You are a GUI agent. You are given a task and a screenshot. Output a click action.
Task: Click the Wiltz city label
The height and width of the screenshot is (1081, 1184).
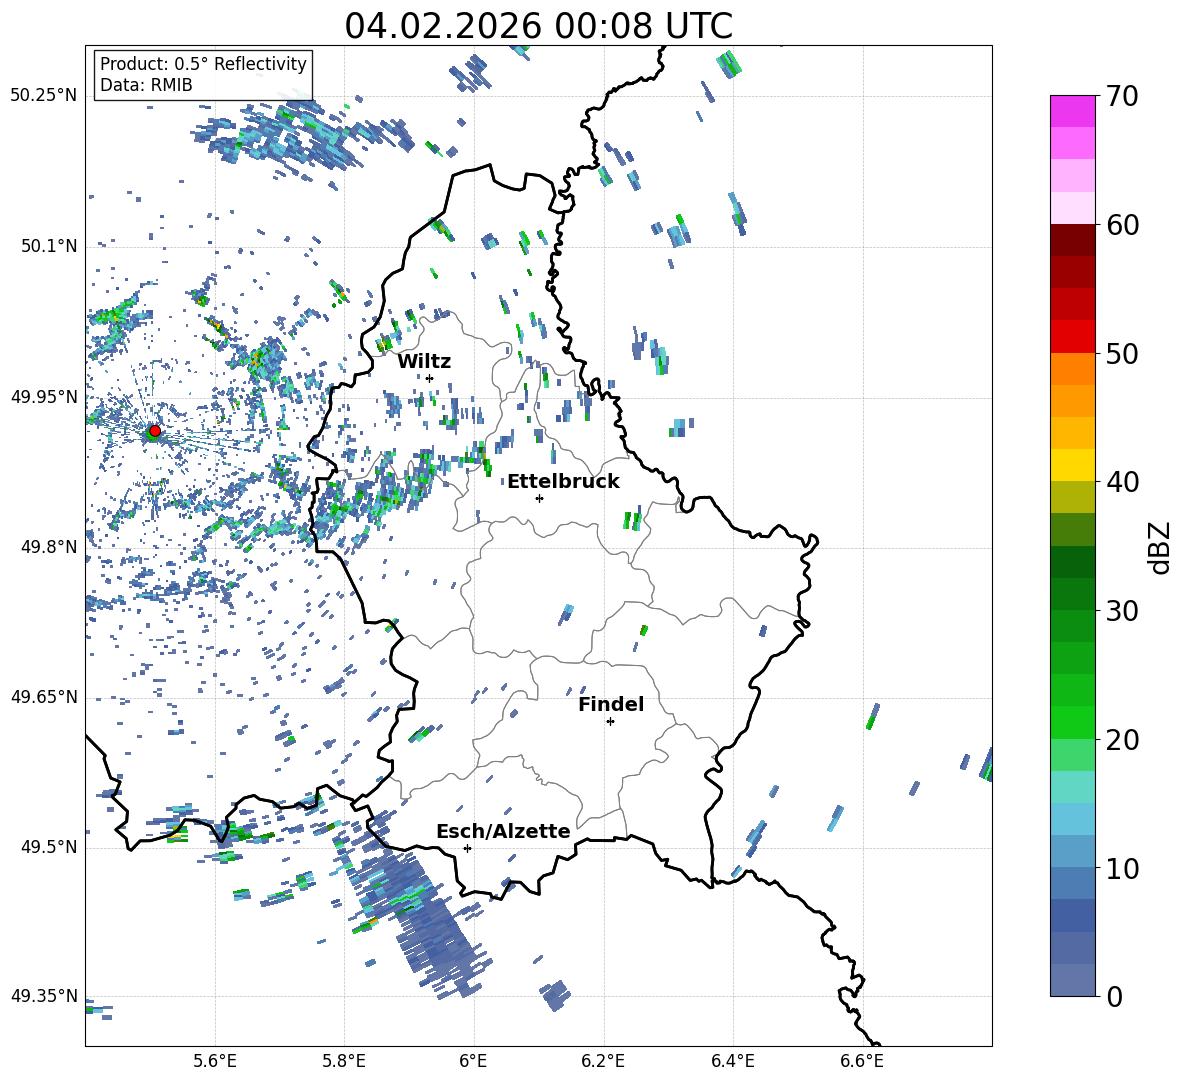(x=424, y=362)
